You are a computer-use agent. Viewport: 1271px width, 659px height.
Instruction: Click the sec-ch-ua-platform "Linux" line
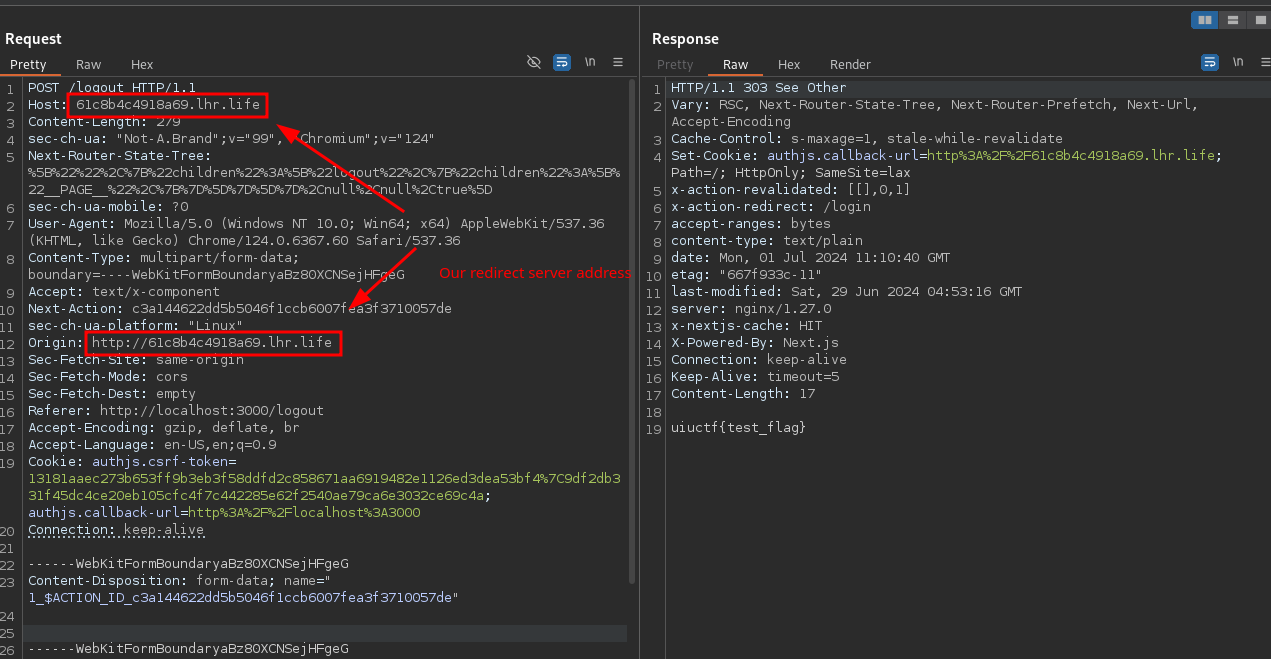click(135, 325)
